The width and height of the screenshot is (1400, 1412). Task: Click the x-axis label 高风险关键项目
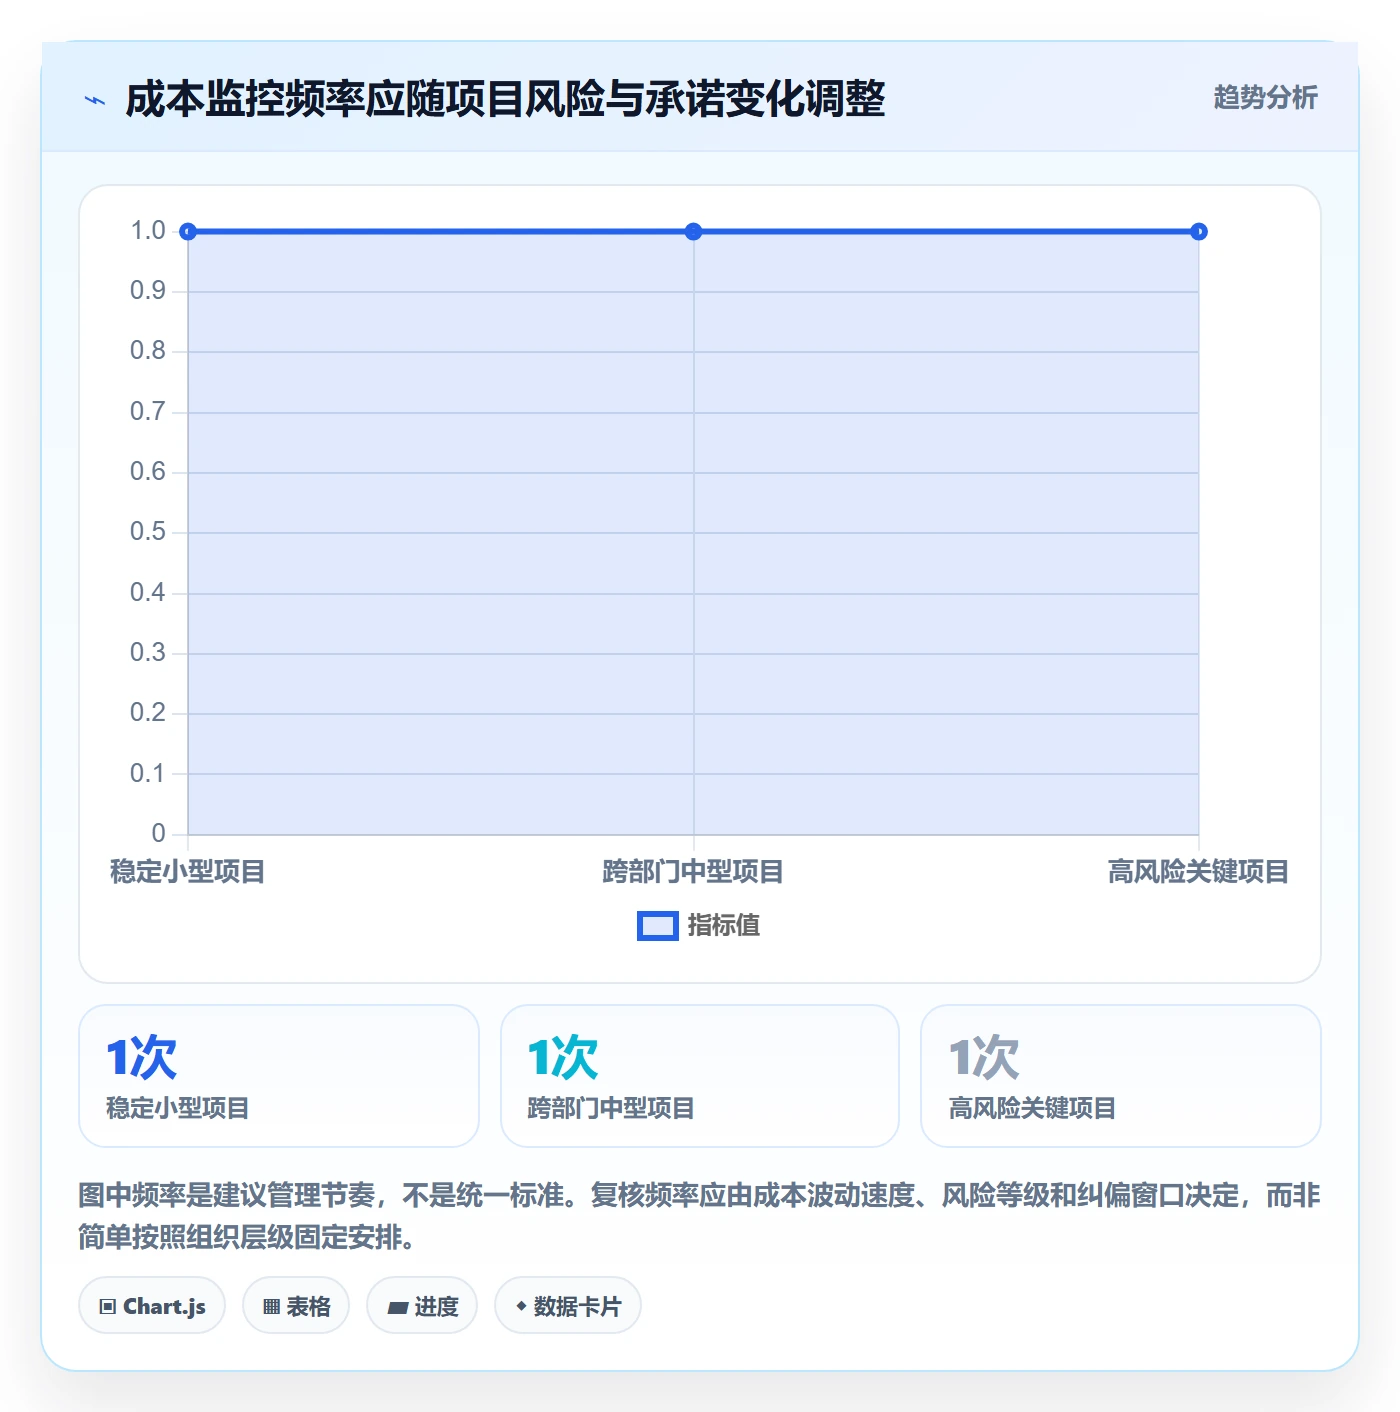coord(1198,872)
